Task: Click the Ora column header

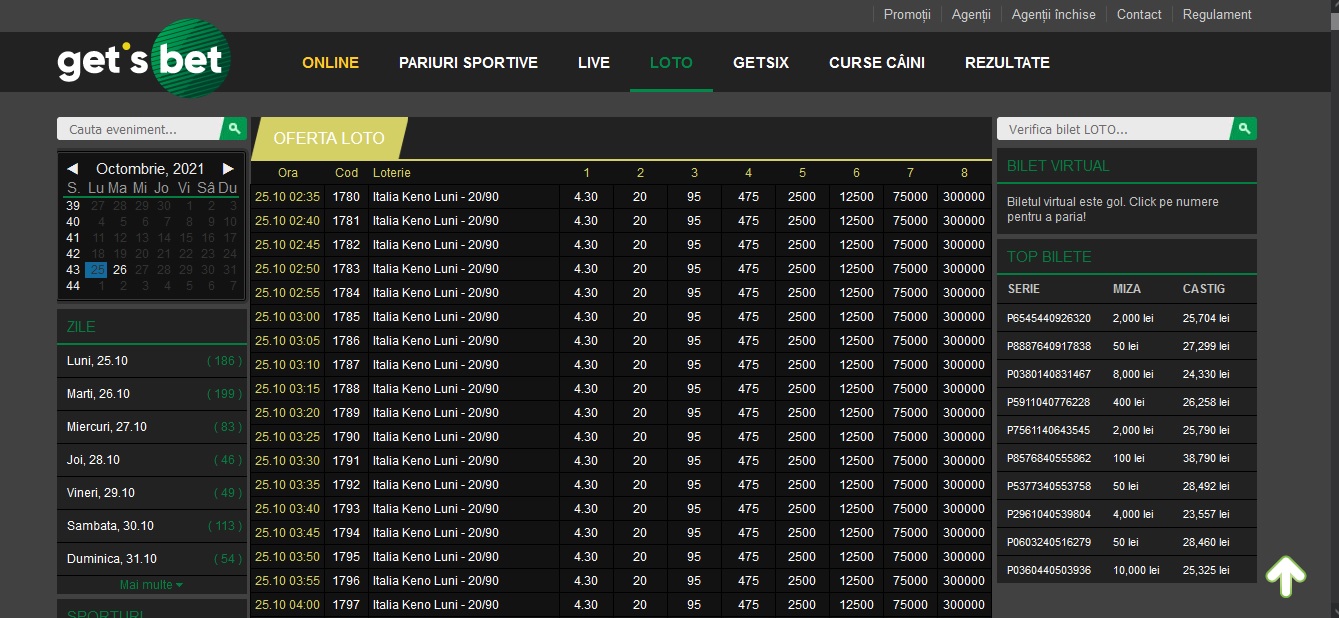Action: [x=288, y=173]
